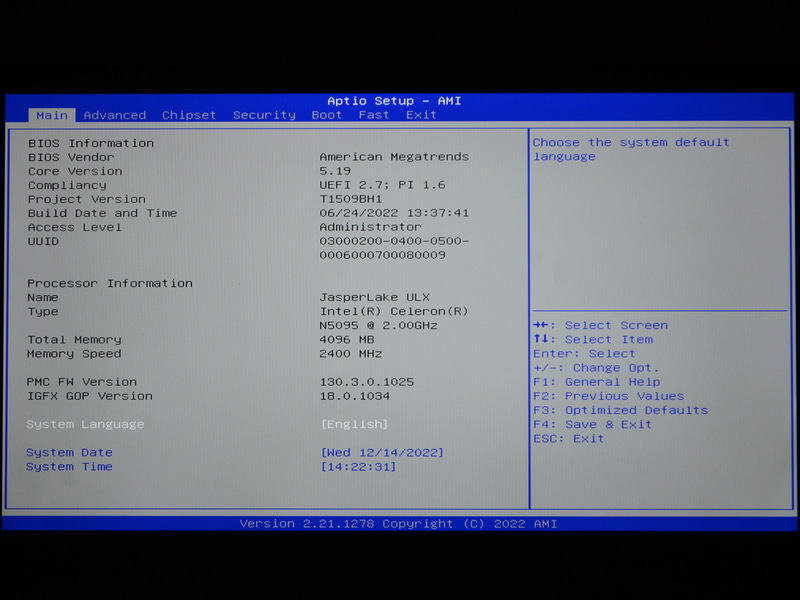Click the F1: General Help hint
Viewport: 800px width, 600px height.
pyautogui.click(x=597, y=382)
